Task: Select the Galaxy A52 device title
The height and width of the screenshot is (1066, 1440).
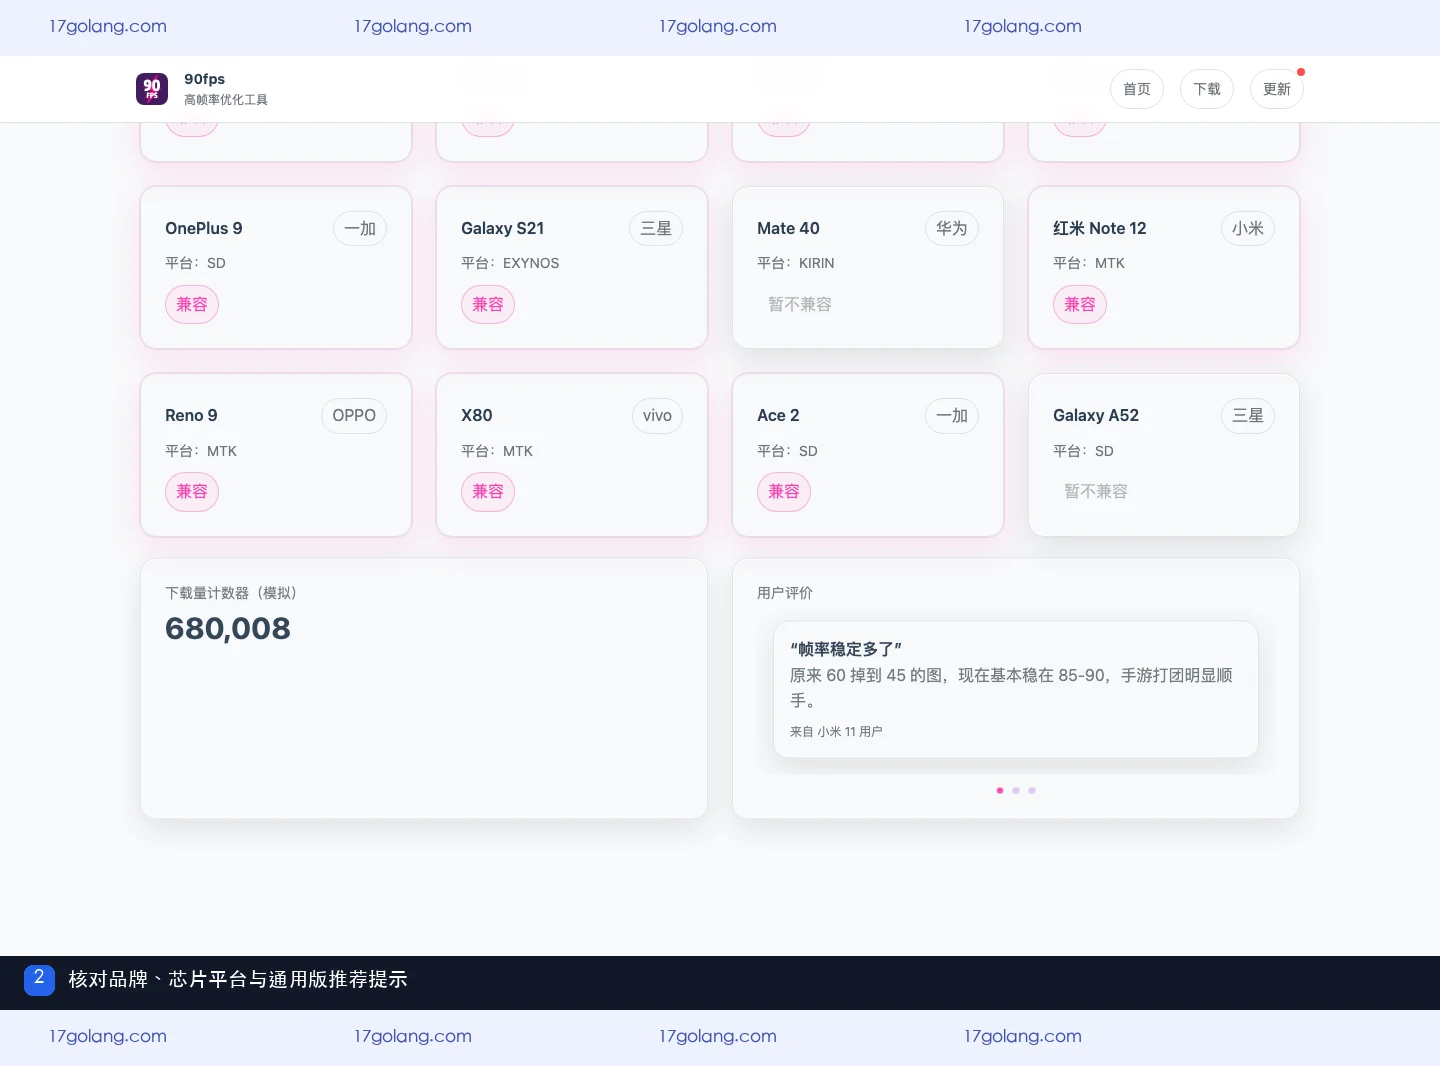Action: [1096, 415]
